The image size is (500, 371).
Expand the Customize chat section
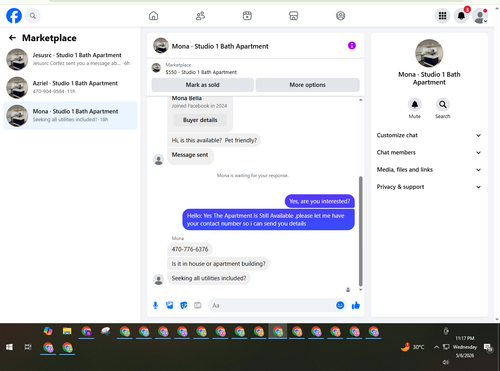(429, 135)
